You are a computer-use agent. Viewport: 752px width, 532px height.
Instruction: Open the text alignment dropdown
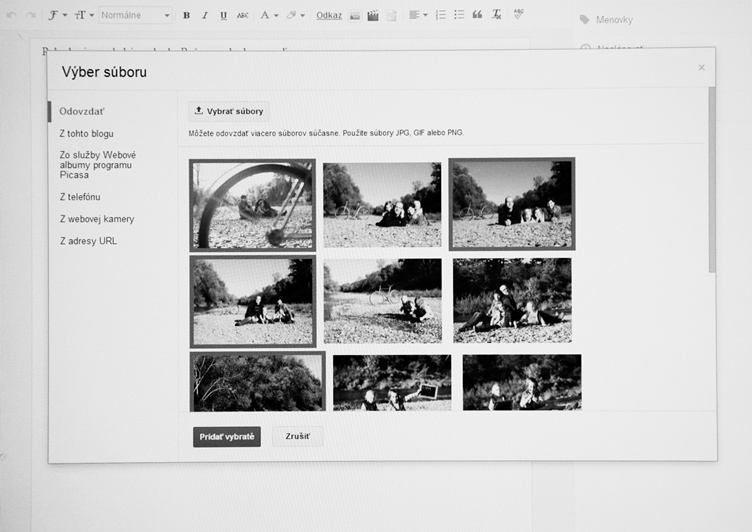coord(418,15)
